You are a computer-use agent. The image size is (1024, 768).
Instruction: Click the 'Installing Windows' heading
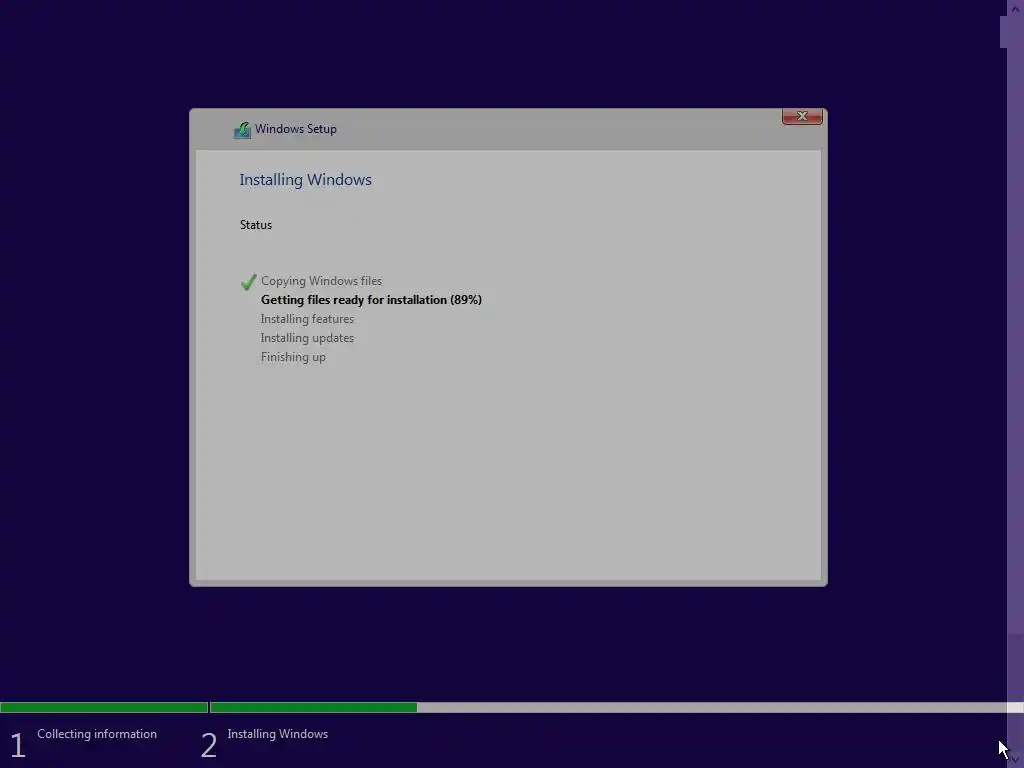[x=305, y=180]
